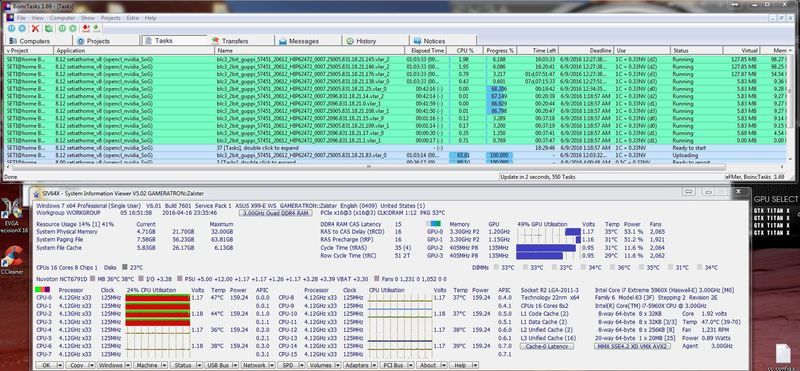Click the red X abort task icon

click(x=35, y=29)
